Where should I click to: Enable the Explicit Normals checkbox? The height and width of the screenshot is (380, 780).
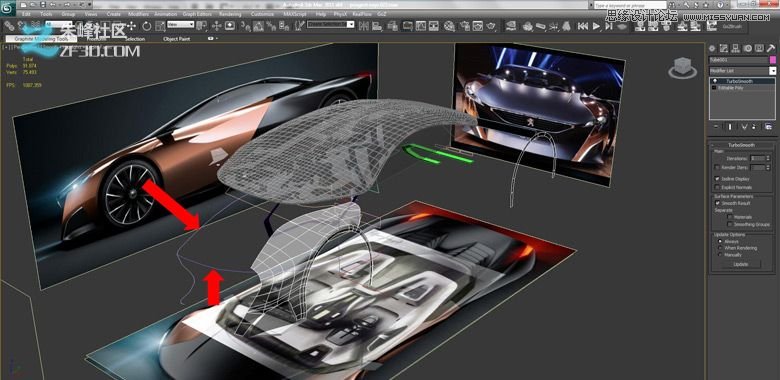pos(717,187)
